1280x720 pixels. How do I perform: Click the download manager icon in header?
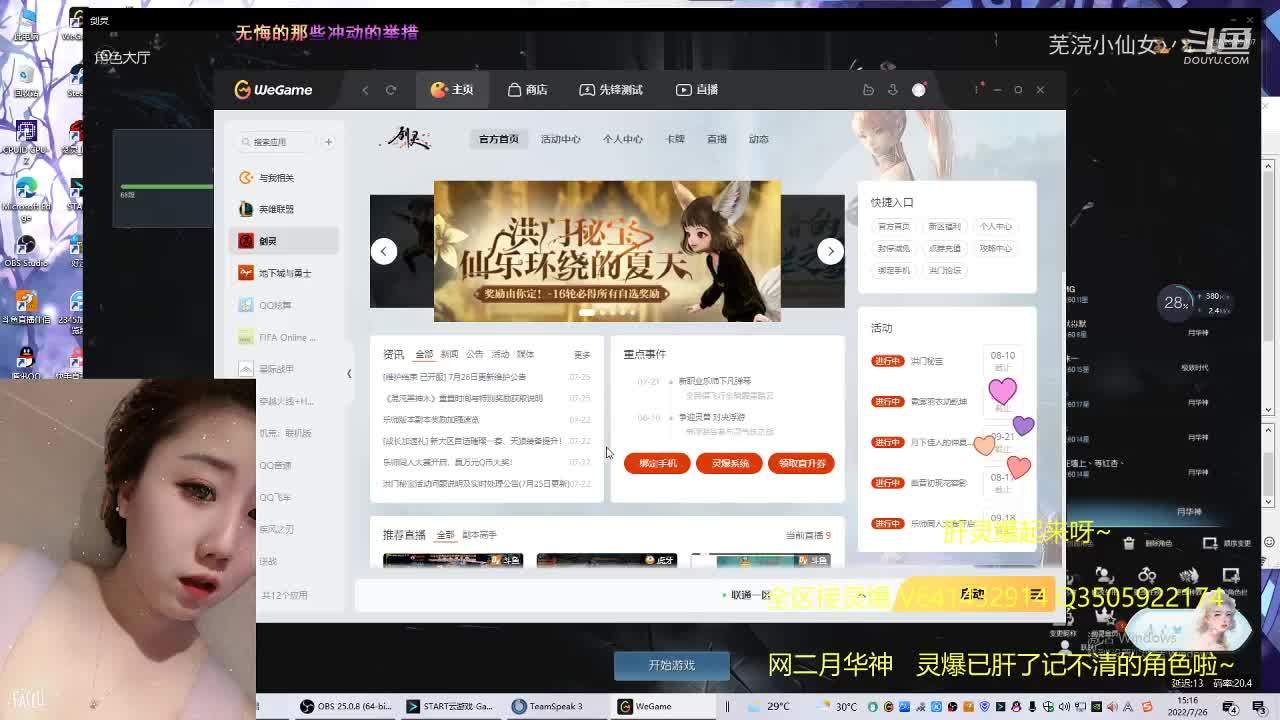[x=892, y=90]
